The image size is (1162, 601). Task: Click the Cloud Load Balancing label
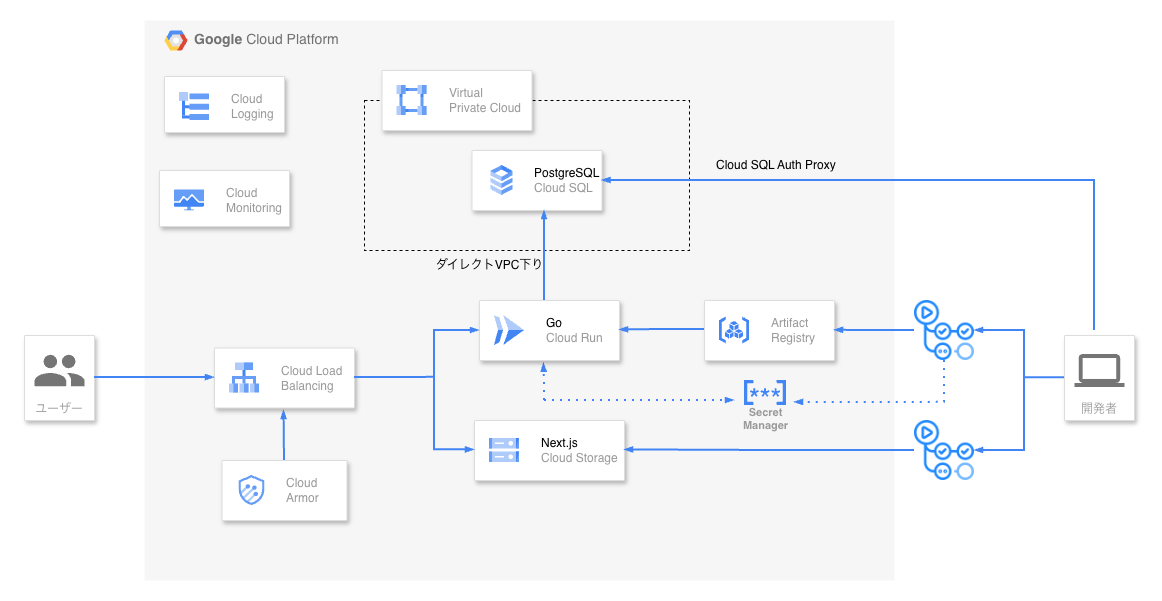(x=311, y=378)
